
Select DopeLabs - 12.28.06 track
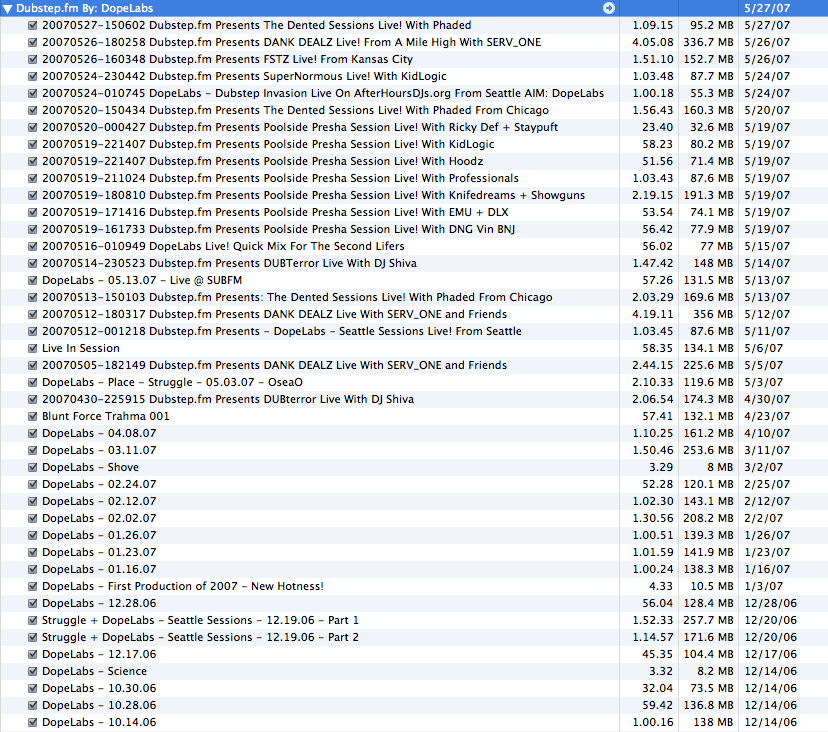click(x=99, y=603)
